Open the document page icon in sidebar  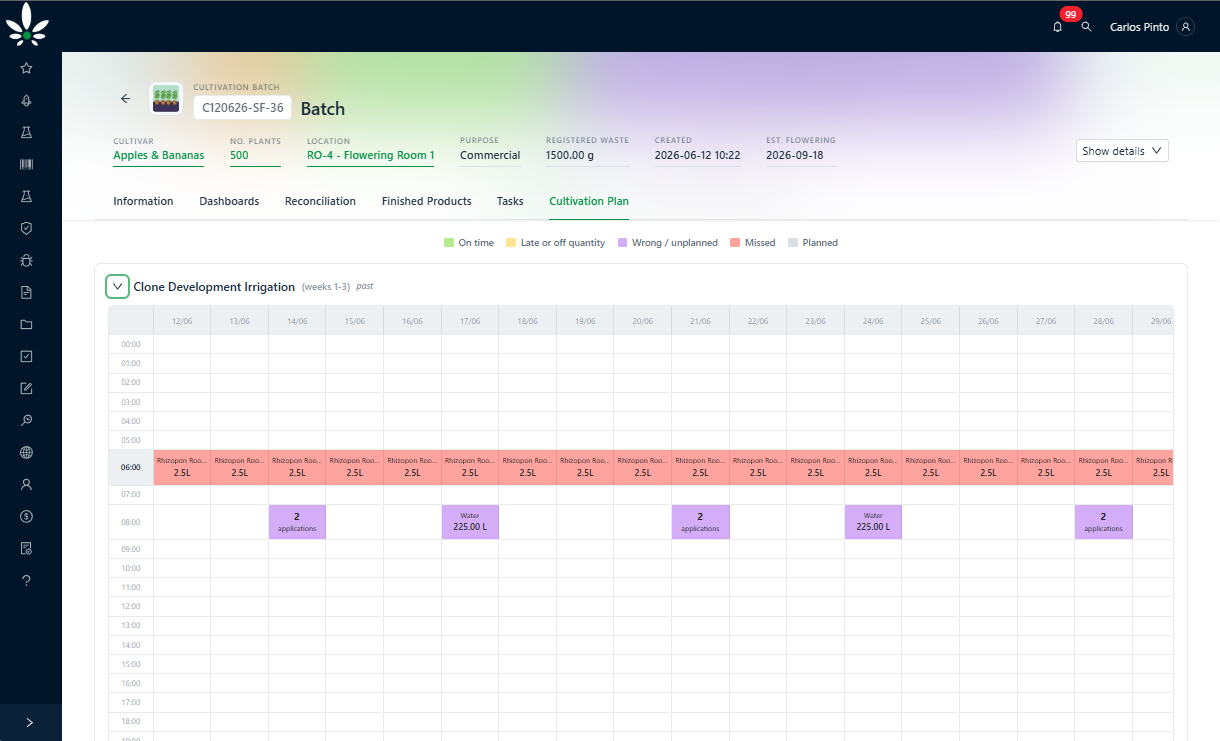(x=27, y=292)
